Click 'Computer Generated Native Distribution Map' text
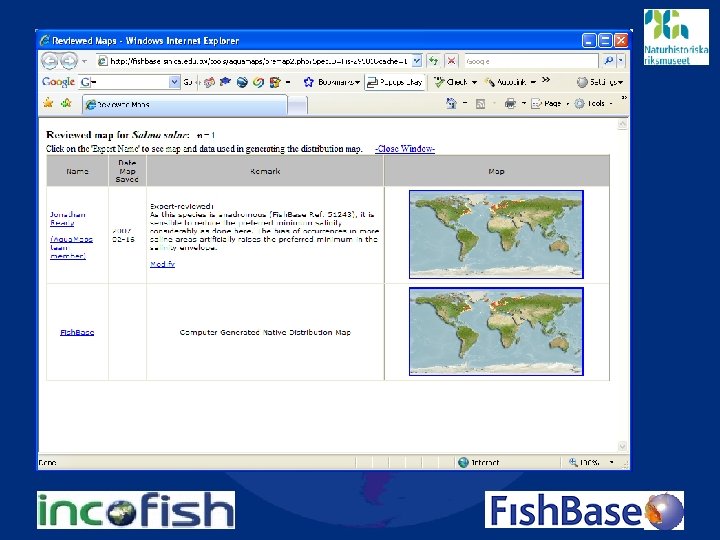This screenshot has width=720, height=540. 265,332
